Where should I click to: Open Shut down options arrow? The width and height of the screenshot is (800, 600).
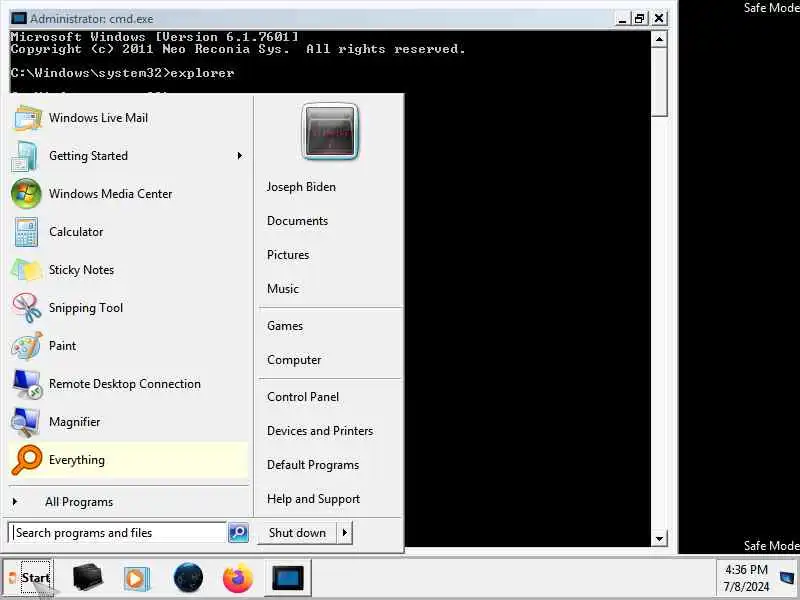[x=345, y=533]
